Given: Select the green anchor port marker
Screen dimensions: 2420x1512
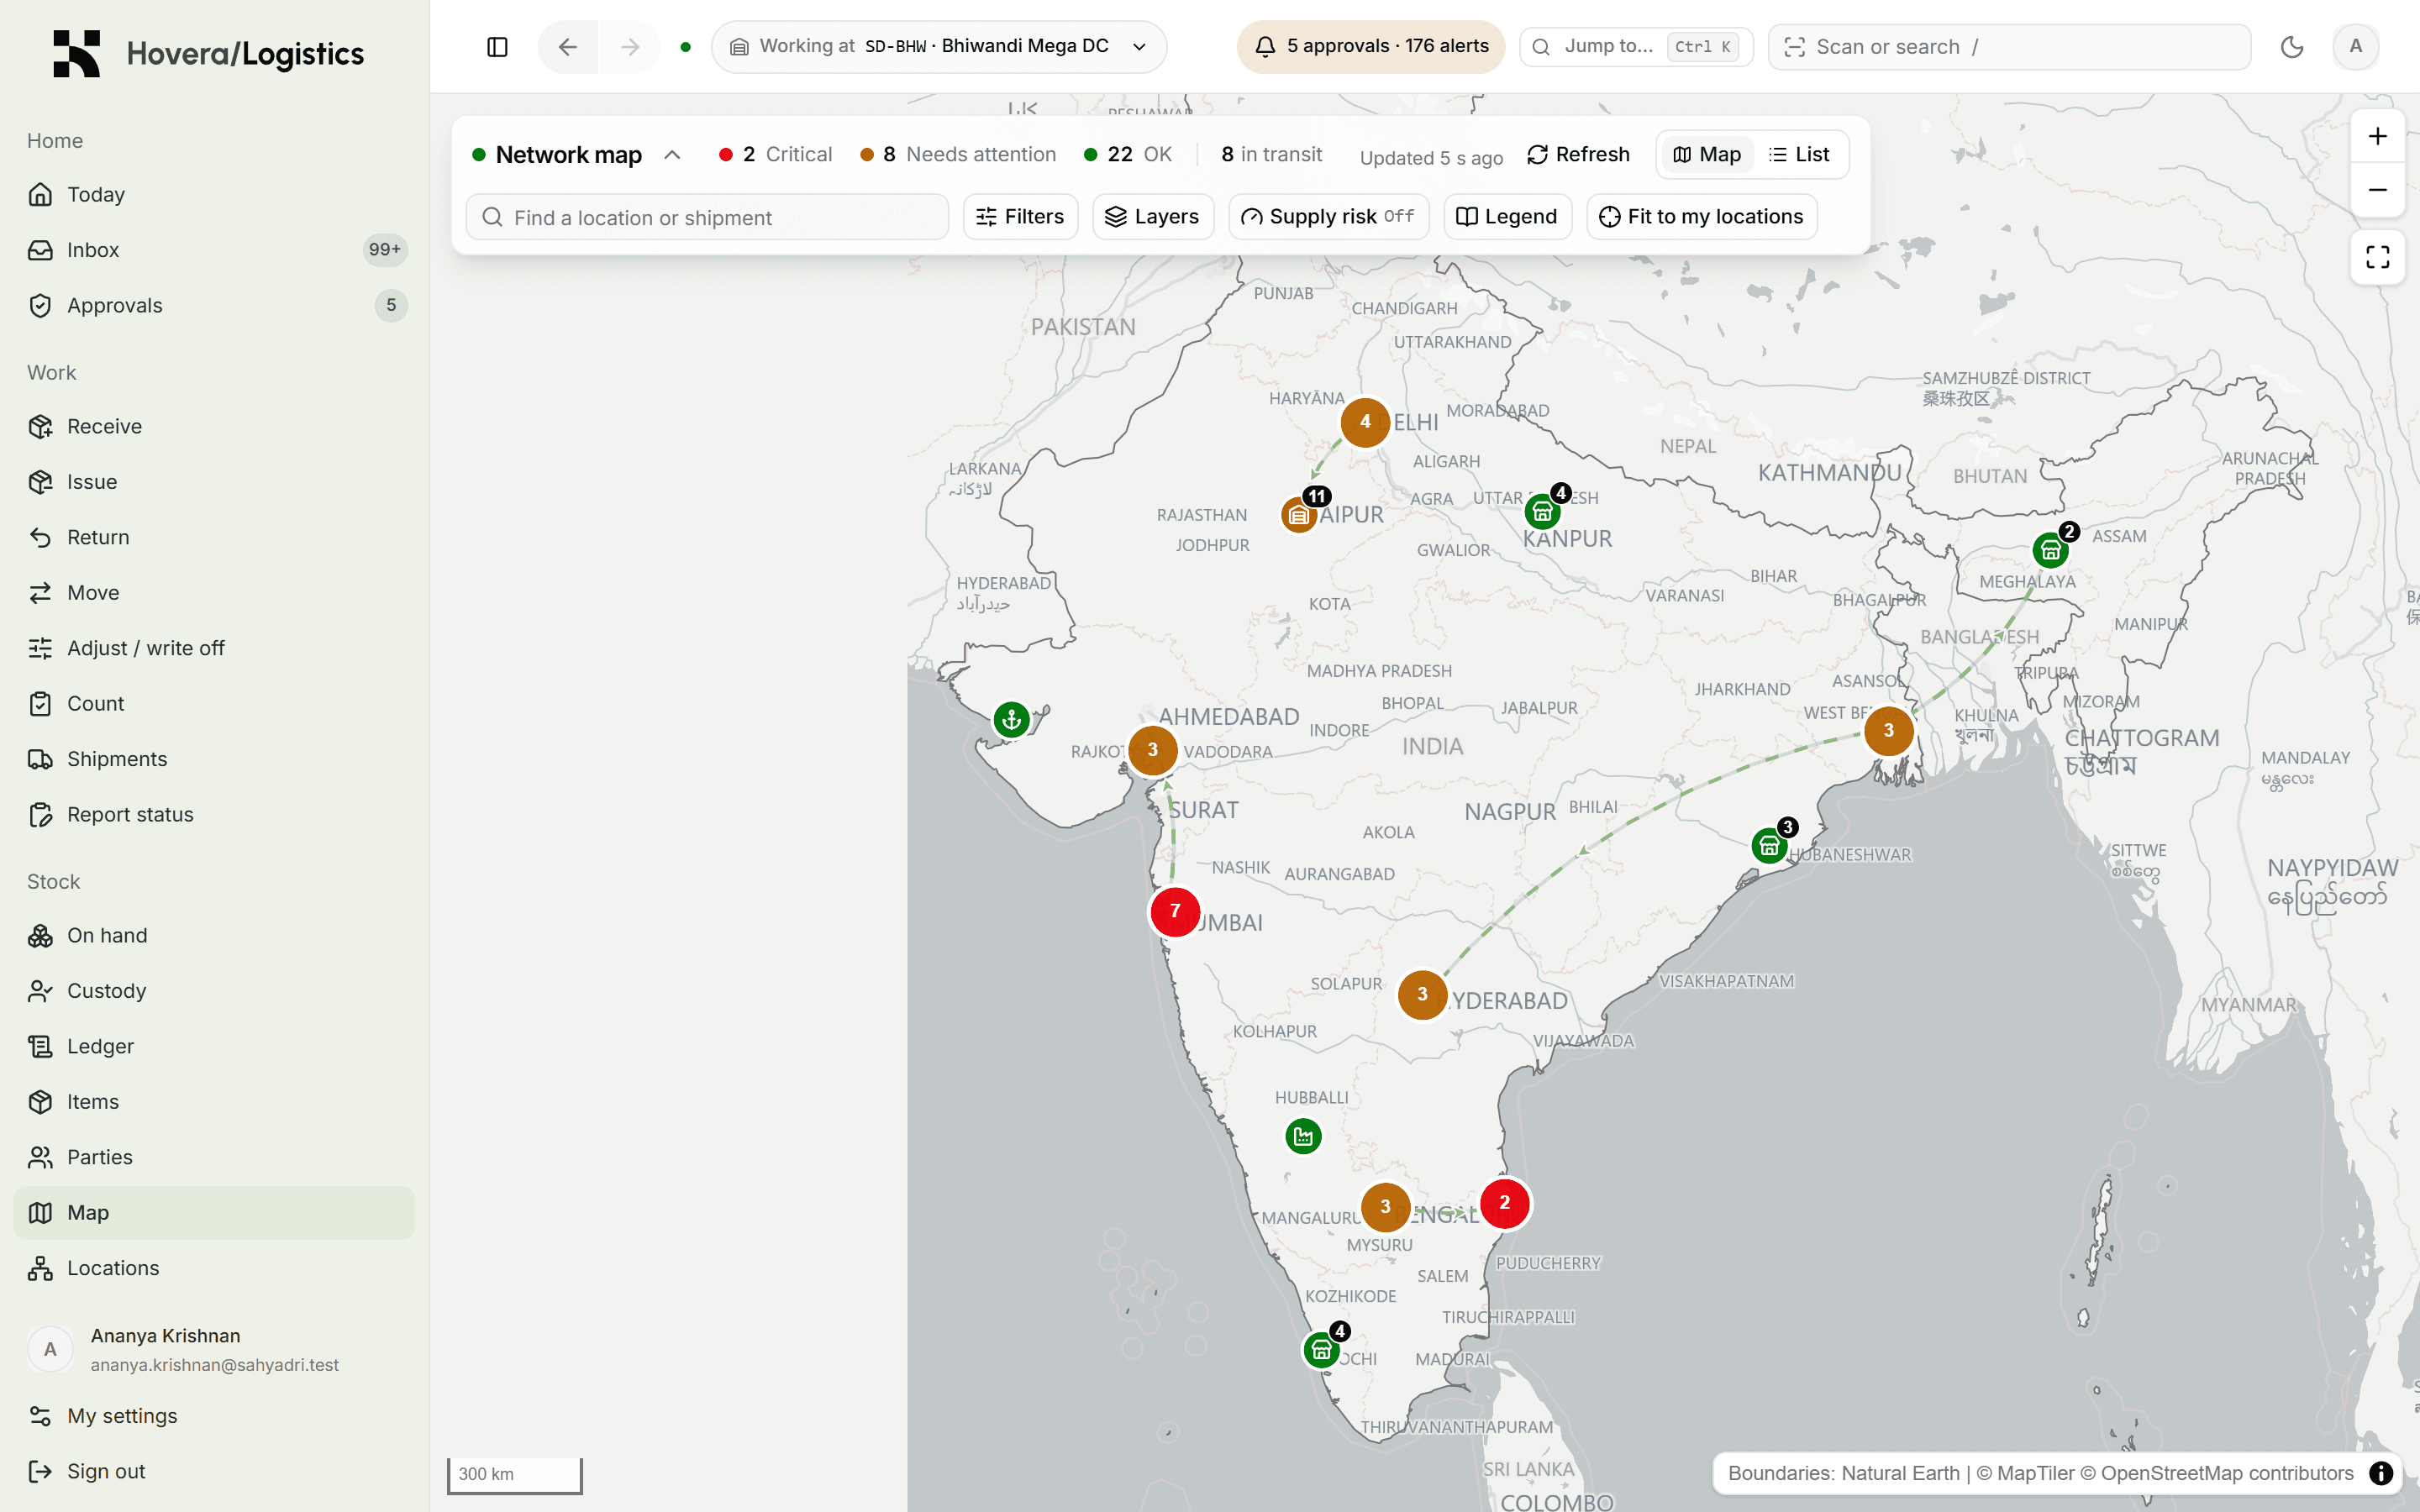Looking at the screenshot, I should pyautogui.click(x=1011, y=719).
